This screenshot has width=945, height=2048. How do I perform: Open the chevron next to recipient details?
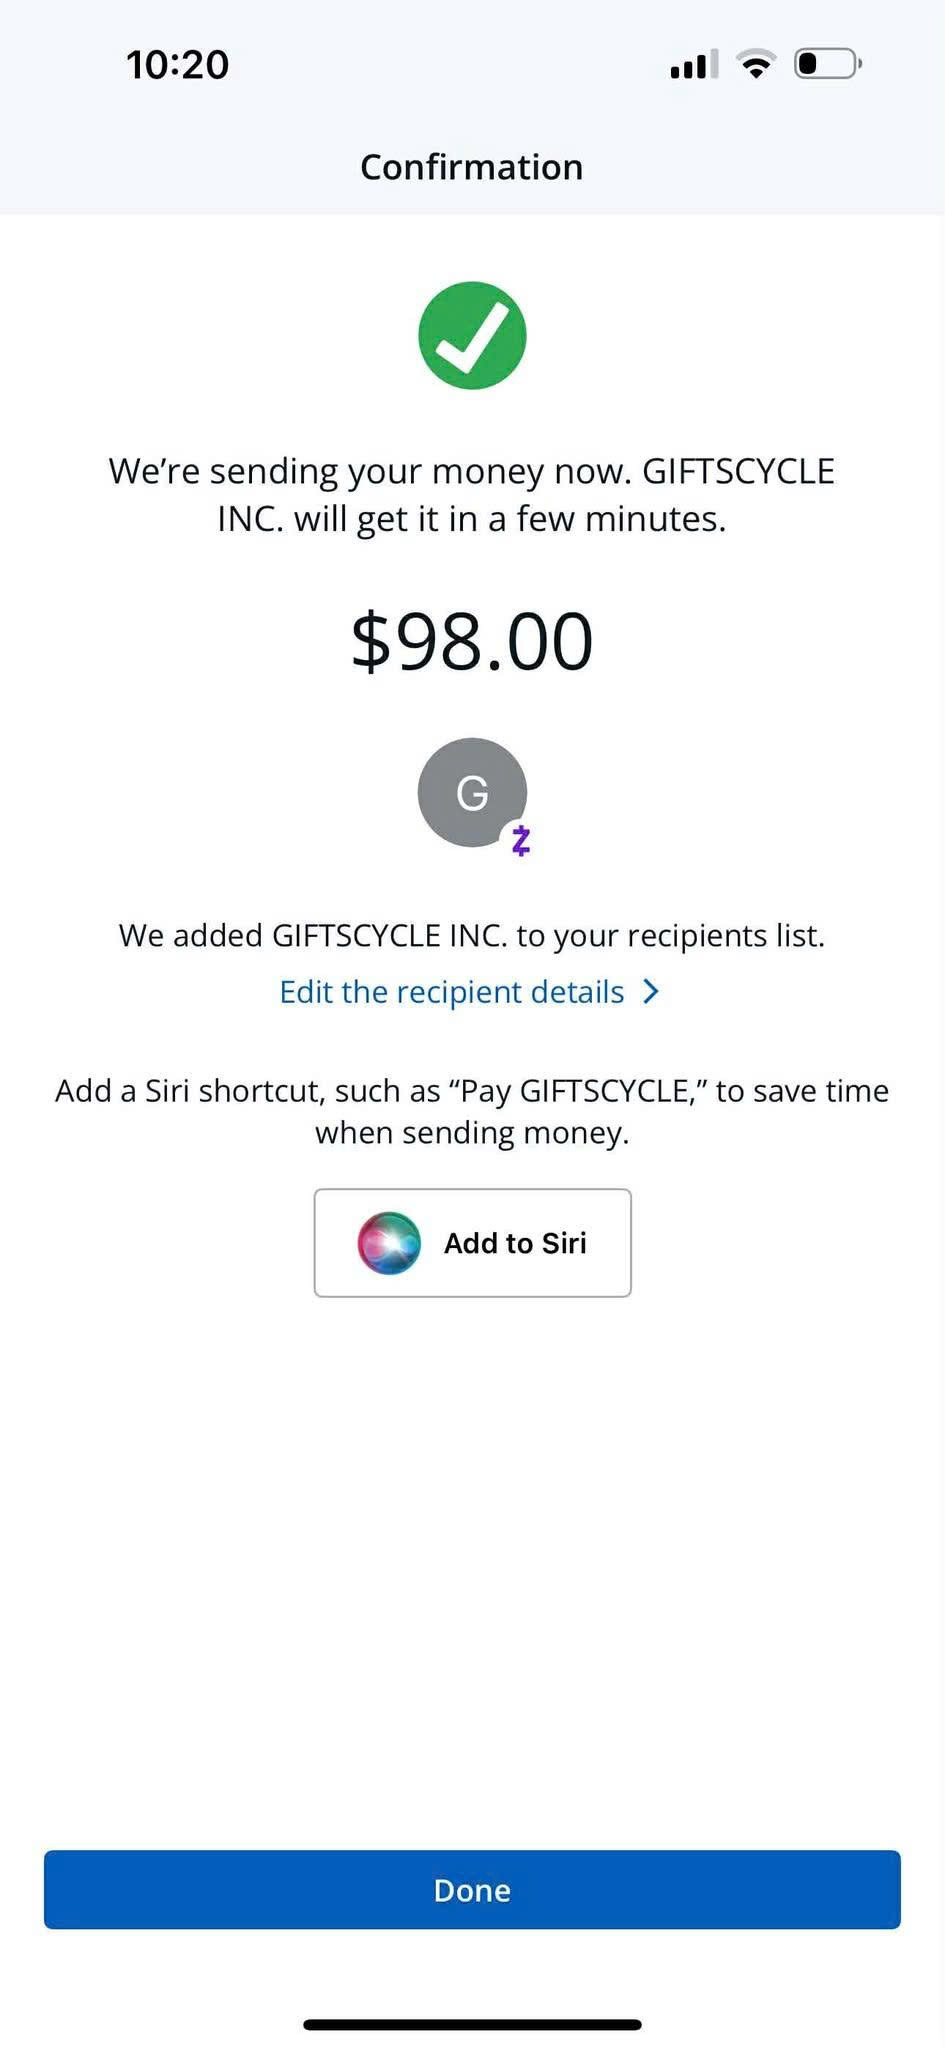(651, 991)
